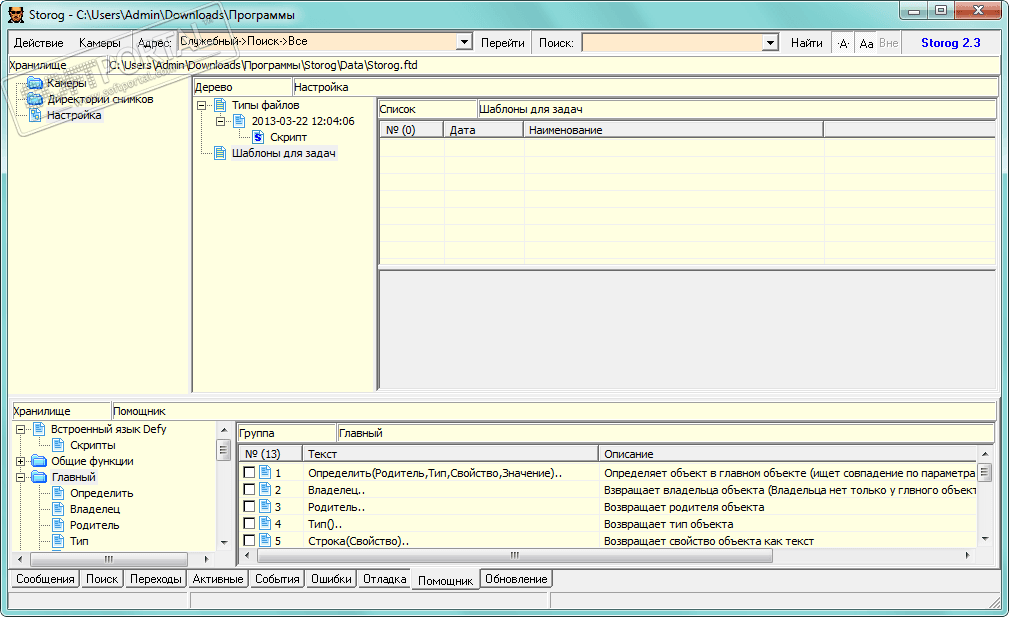Click the table scroll right arrow
The height and width of the screenshot is (617, 1009).
point(967,555)
